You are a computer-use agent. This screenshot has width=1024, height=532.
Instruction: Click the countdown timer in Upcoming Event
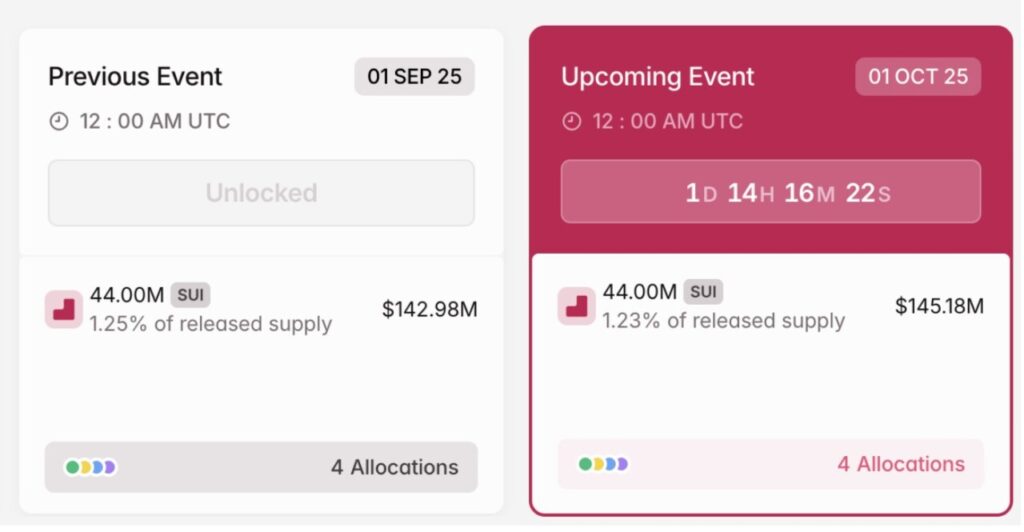770,192
